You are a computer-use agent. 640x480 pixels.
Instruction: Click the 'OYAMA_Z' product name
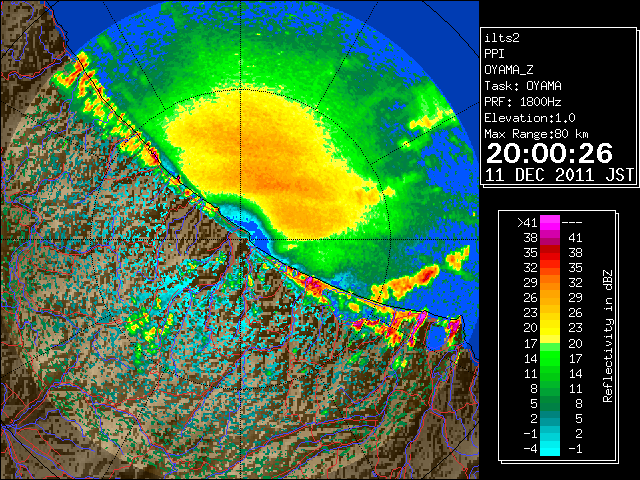(x=509, y=70)
